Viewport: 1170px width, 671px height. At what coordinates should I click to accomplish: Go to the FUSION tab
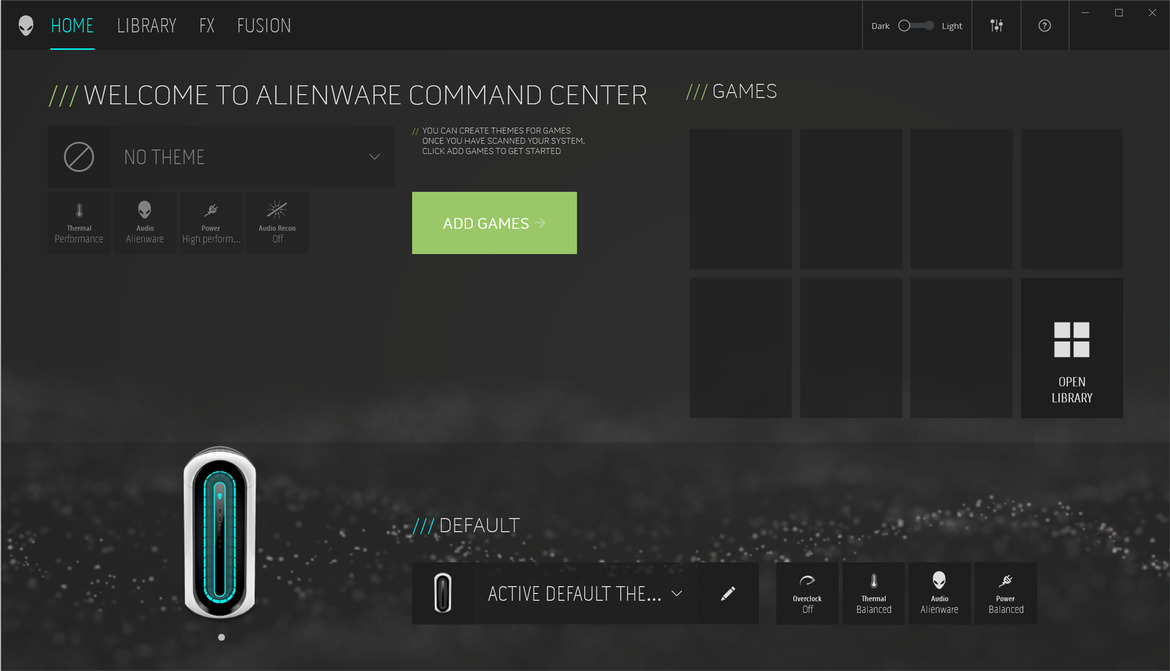[264, 25]
